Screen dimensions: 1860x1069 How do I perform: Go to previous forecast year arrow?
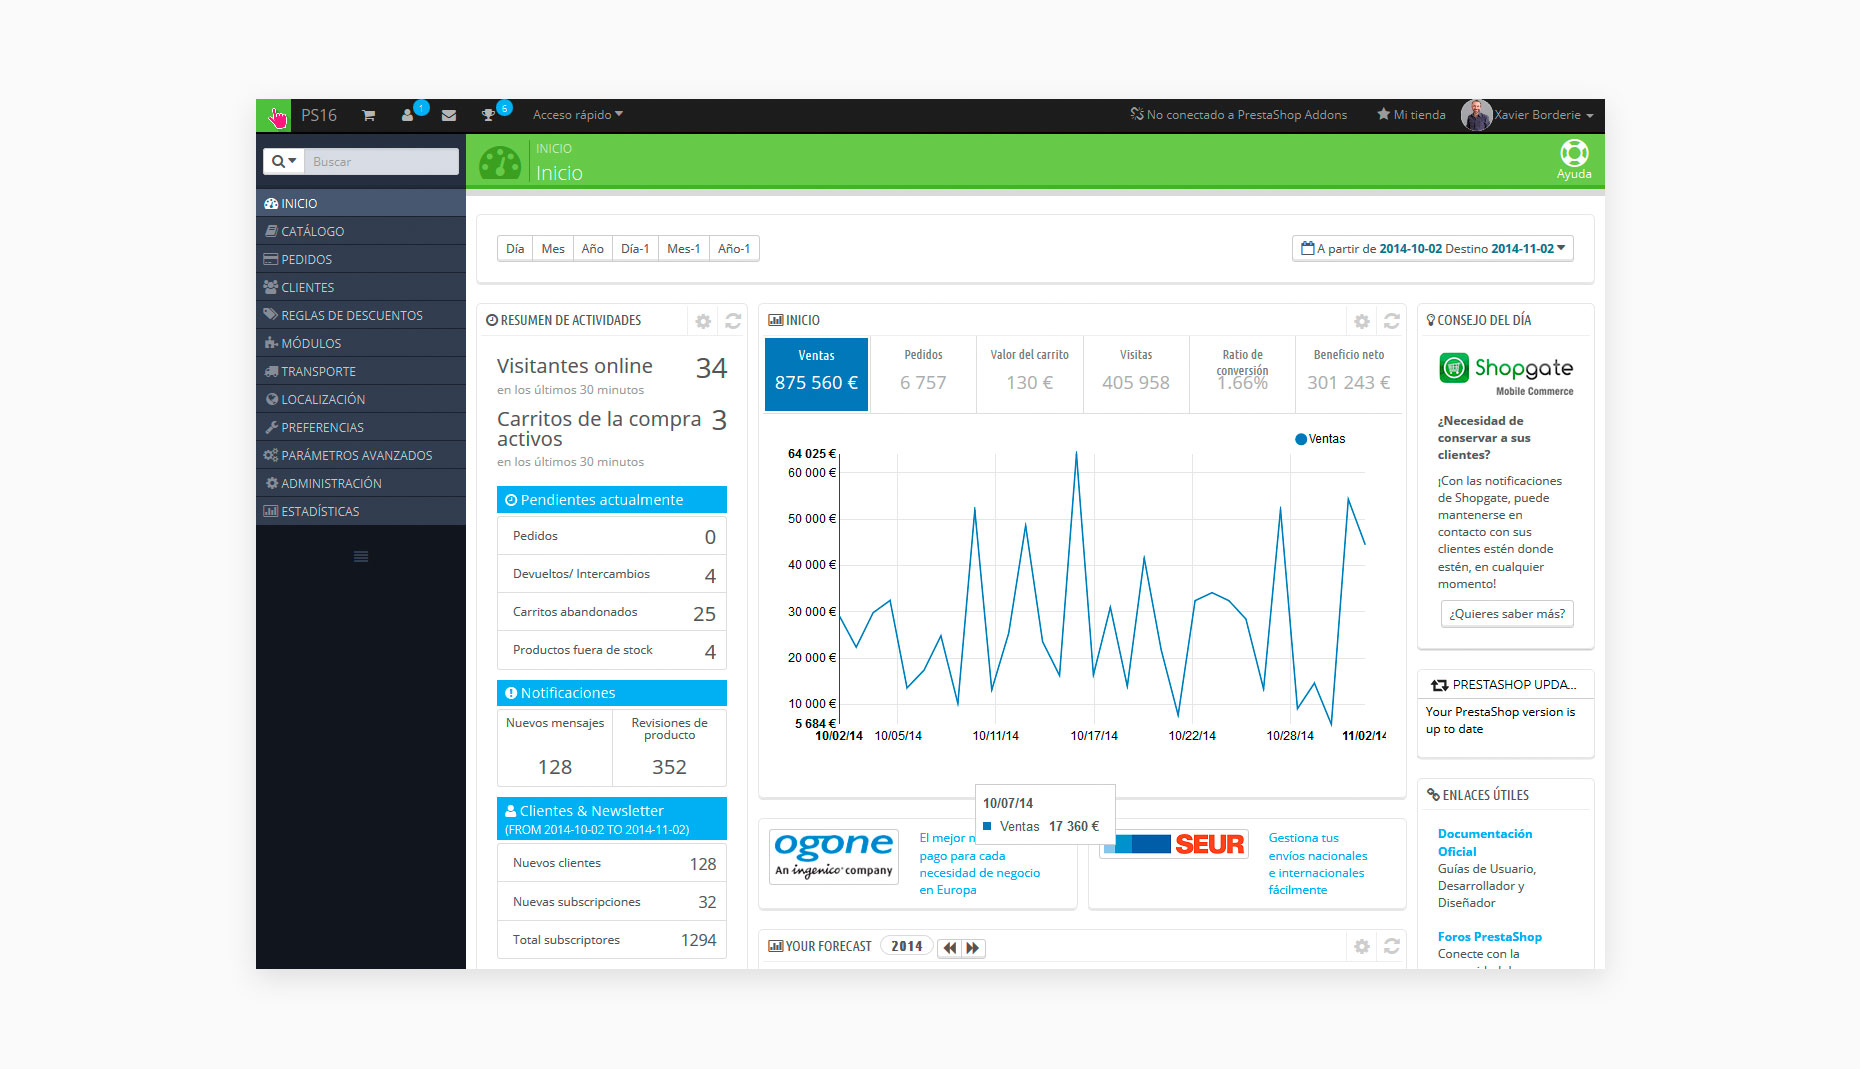coord(949,947)
